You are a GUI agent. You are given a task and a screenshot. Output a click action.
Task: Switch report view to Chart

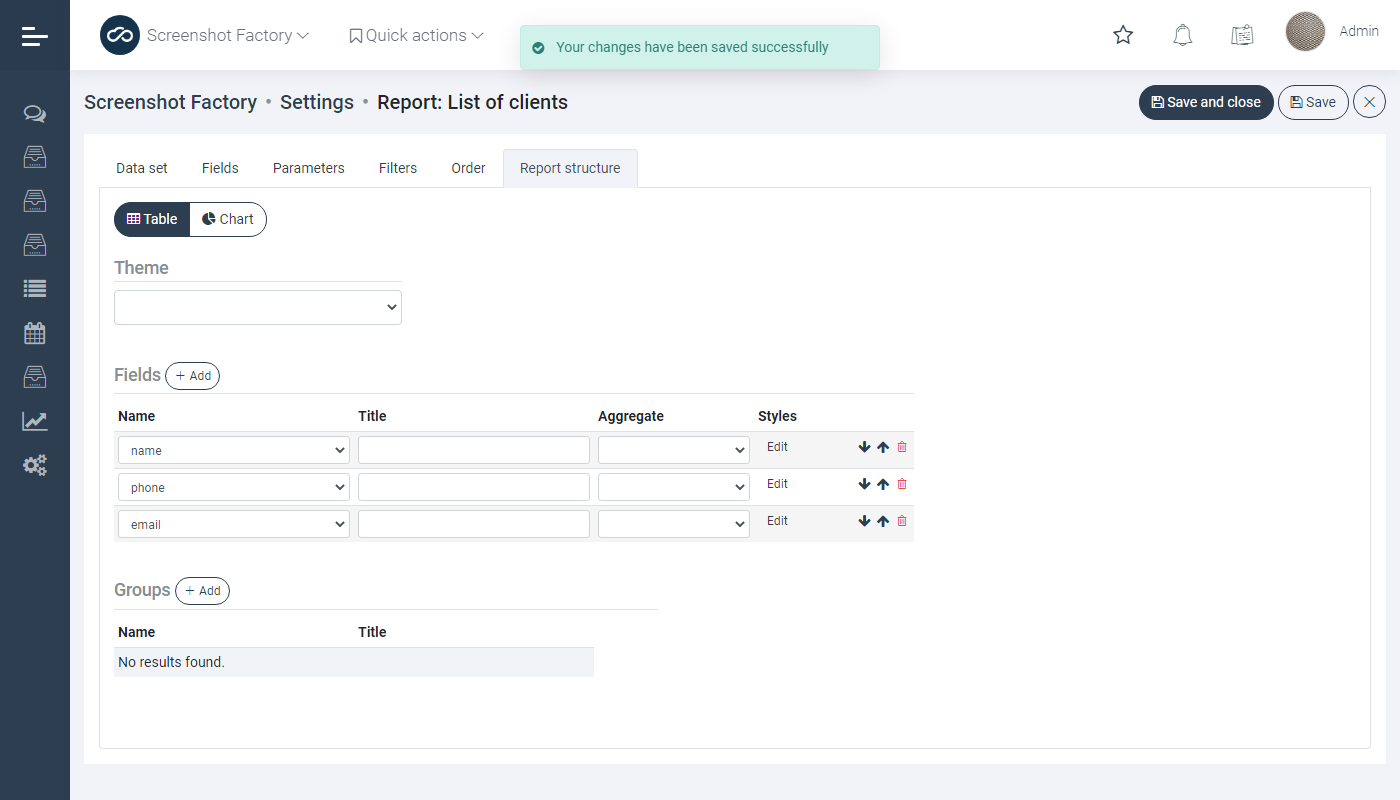pos(228,219)
